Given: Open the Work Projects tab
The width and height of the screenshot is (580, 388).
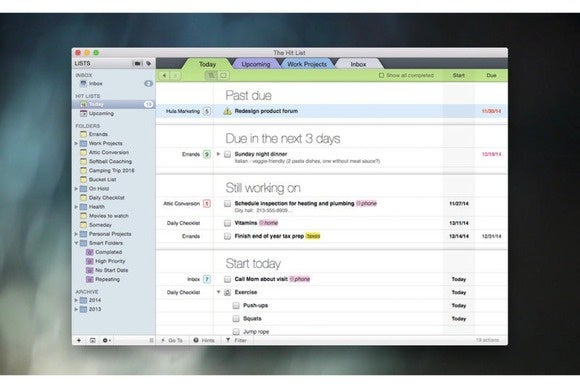Looking at the screenshot, I should click(307, 64).
